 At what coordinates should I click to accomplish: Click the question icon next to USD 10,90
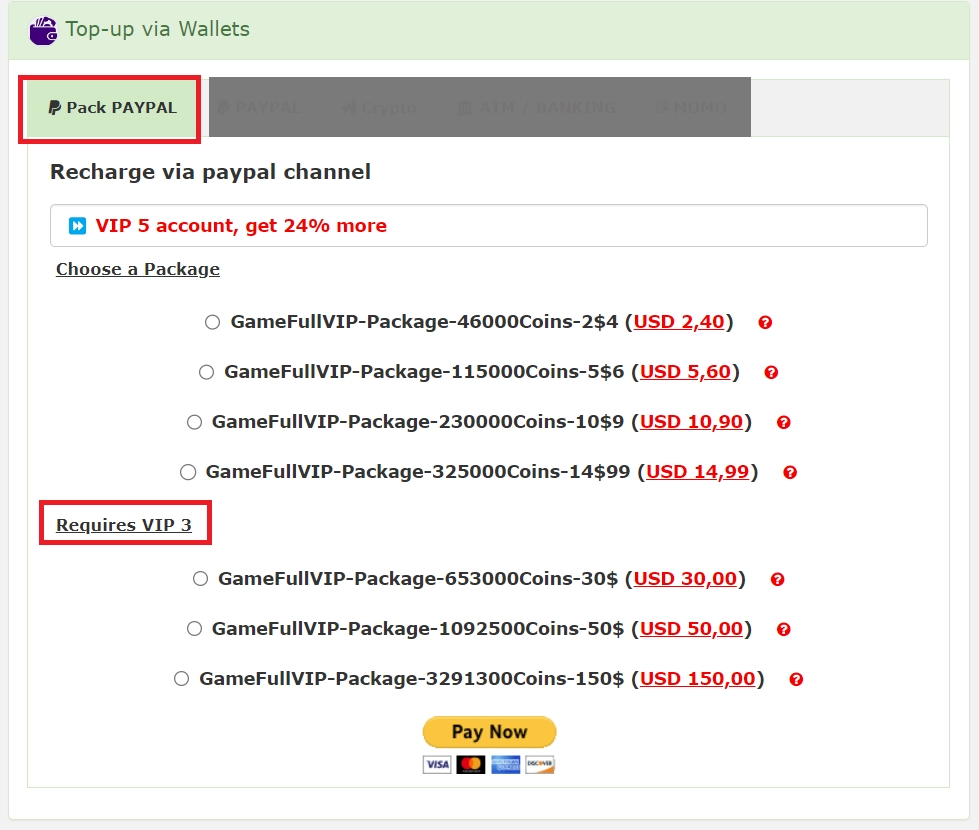tap(784, 423)
